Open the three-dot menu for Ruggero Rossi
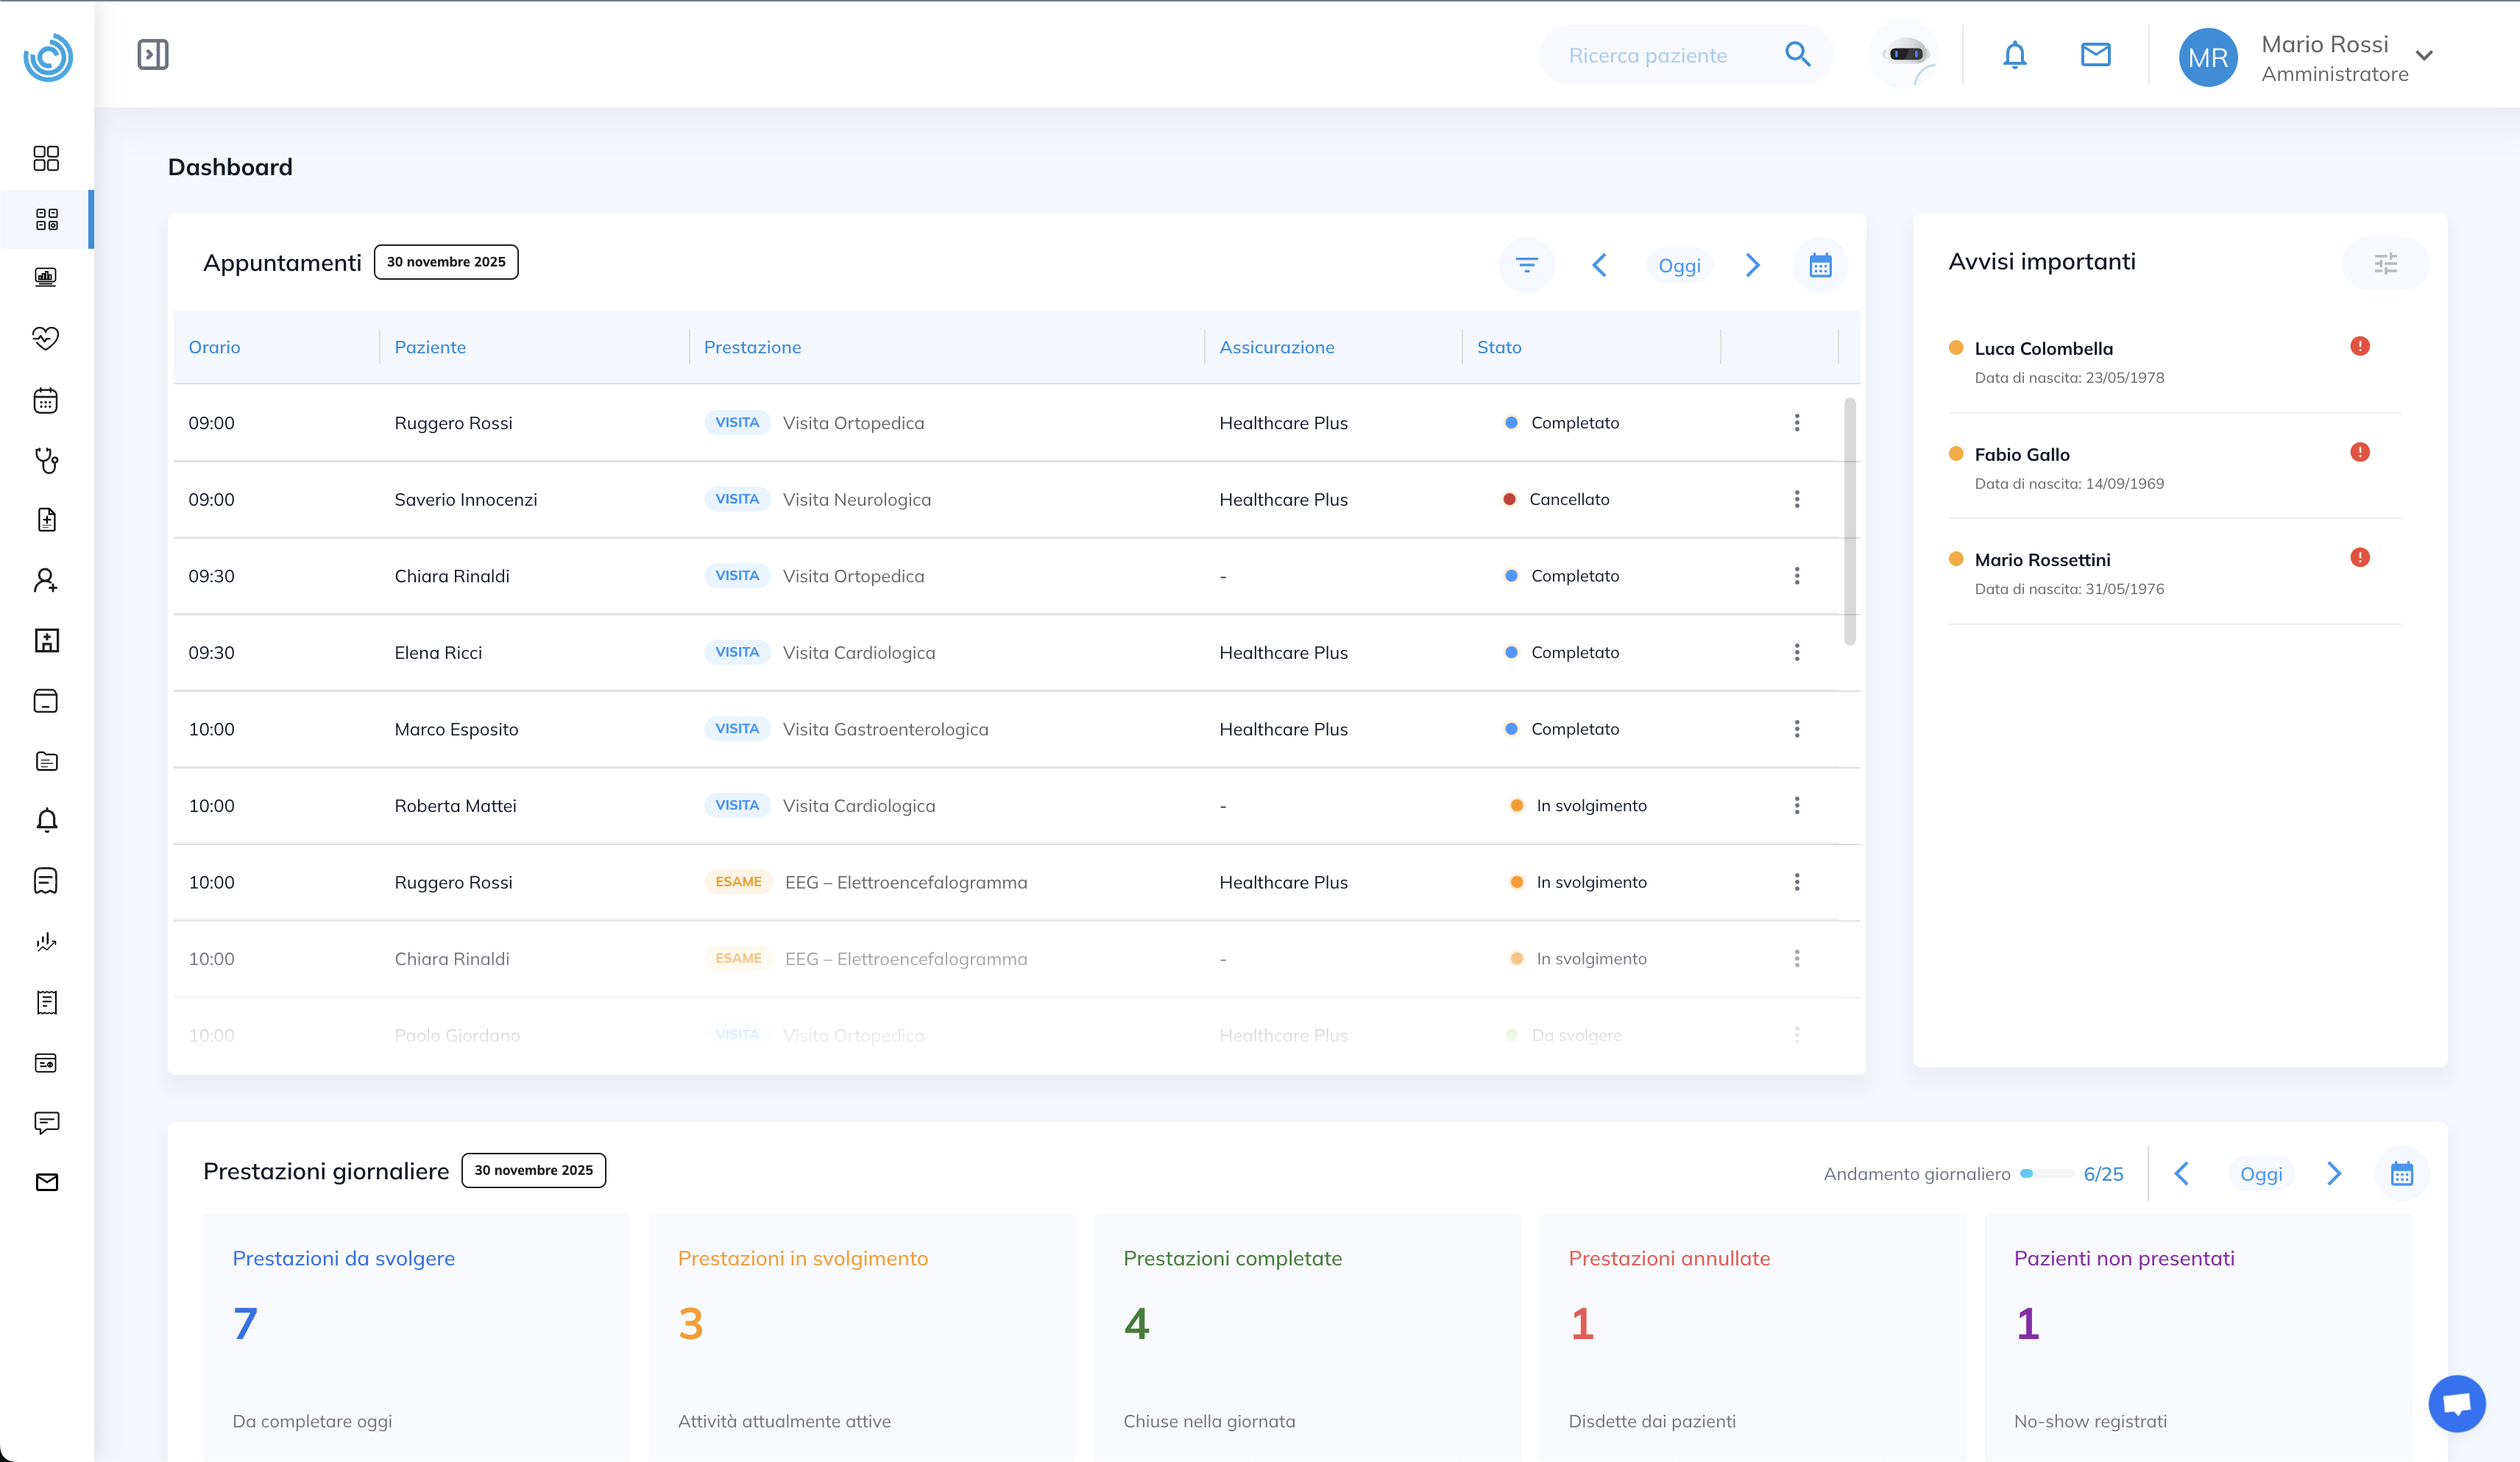This screenshot has width=2520, height=1462. point(1797,422)
